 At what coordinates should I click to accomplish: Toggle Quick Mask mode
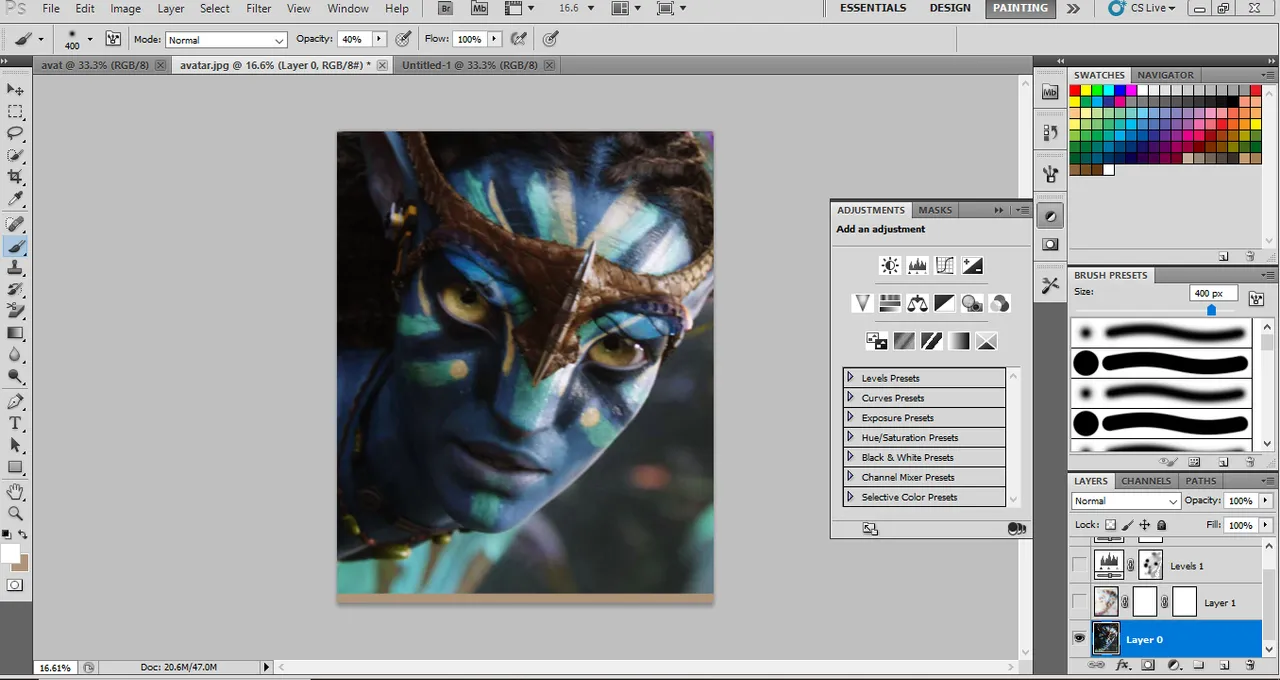pos(15,585)
